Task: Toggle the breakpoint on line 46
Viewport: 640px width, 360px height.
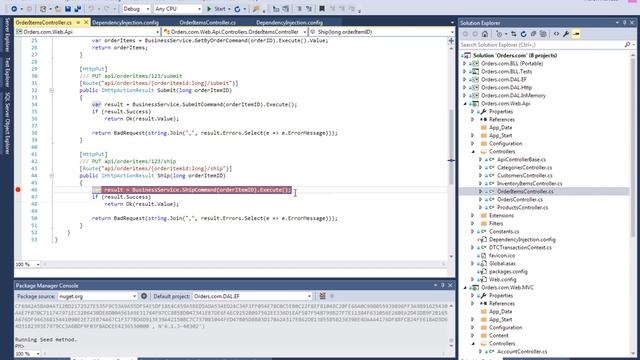Action: point(18,189)
